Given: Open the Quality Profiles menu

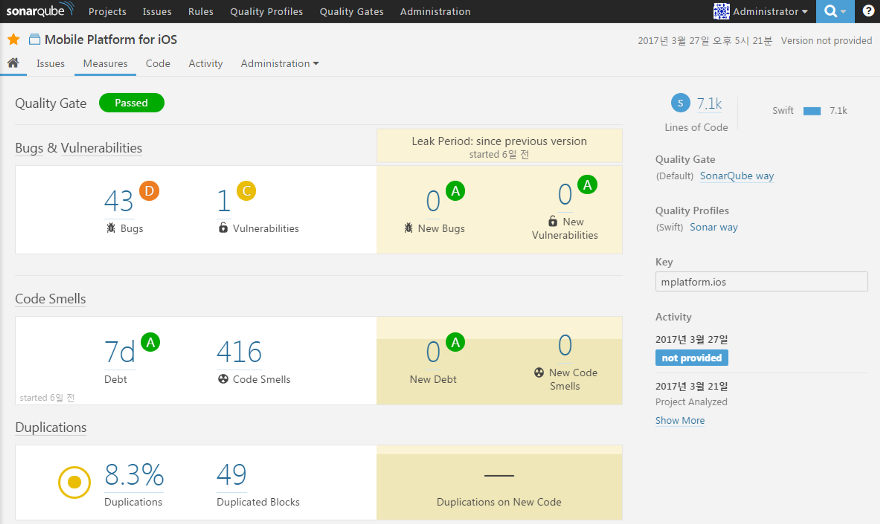Looking at the screenshot, I should pos(267,11).
